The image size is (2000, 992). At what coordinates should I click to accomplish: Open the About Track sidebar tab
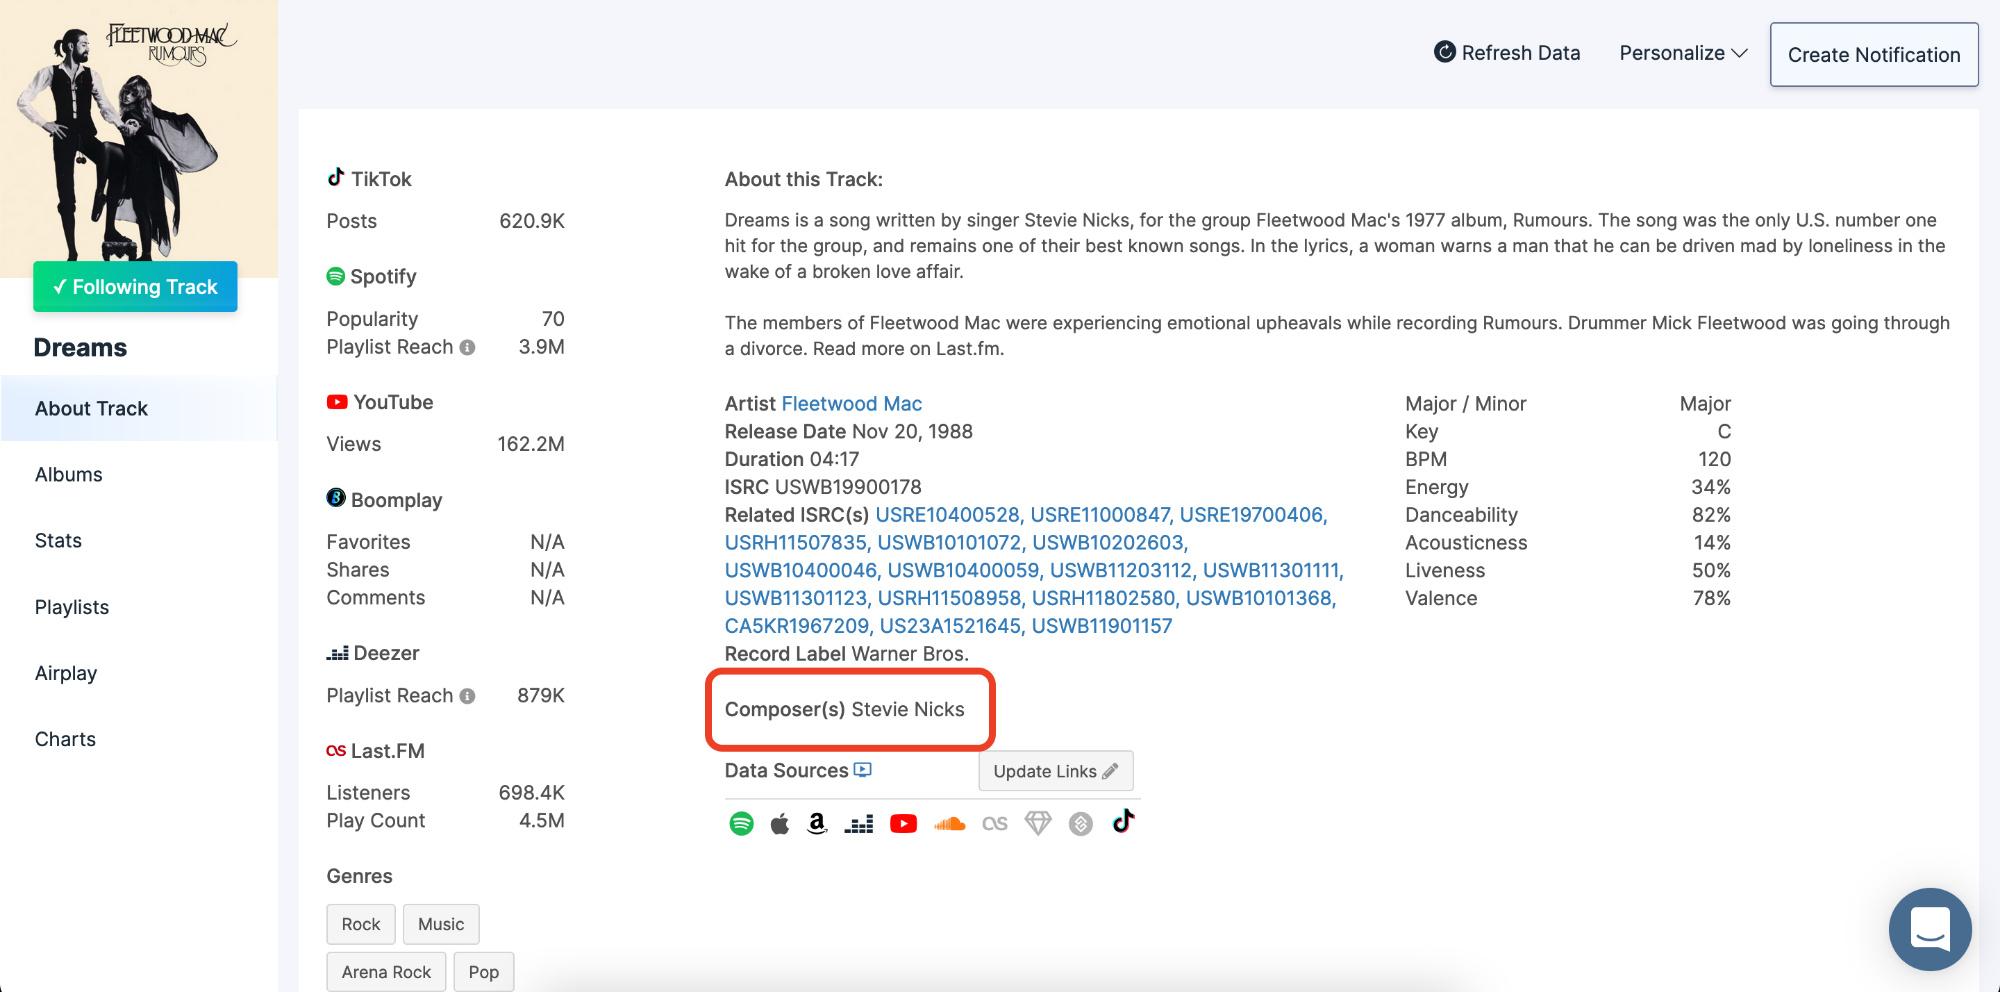click(x=139, y=408)
